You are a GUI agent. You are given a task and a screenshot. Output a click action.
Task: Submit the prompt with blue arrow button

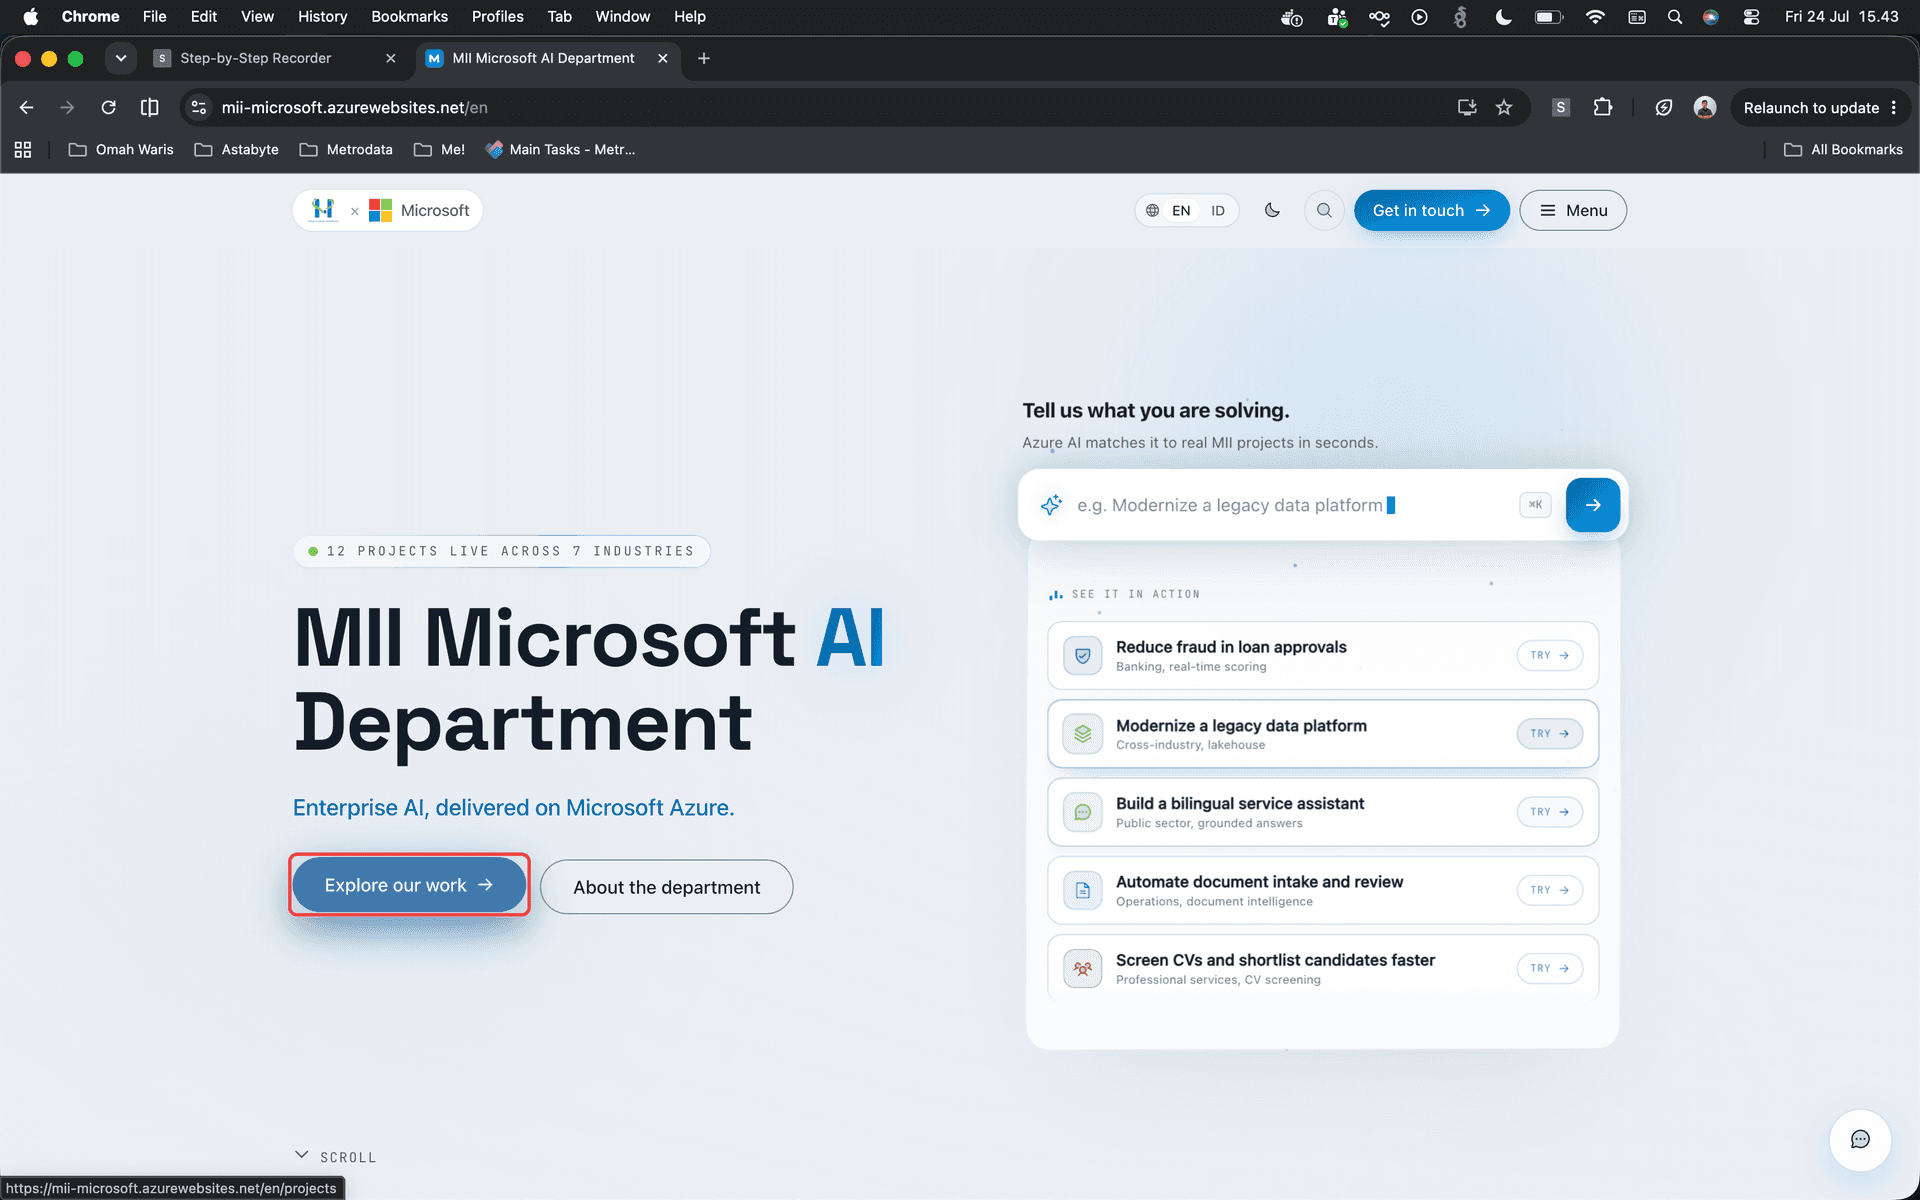pyautogui.click(x=1593, y=505)
